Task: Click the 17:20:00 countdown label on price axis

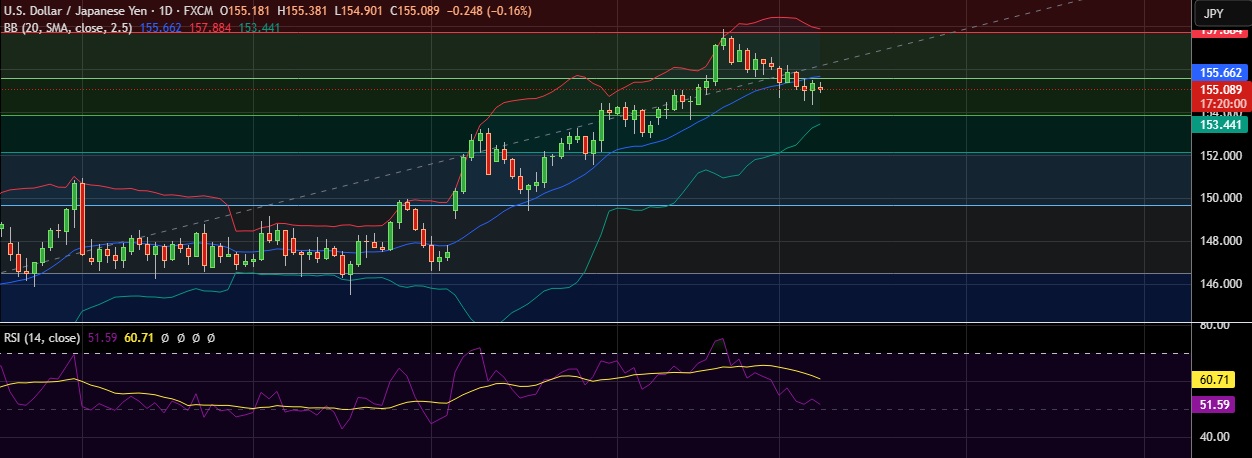Action: coord(1221,103)
